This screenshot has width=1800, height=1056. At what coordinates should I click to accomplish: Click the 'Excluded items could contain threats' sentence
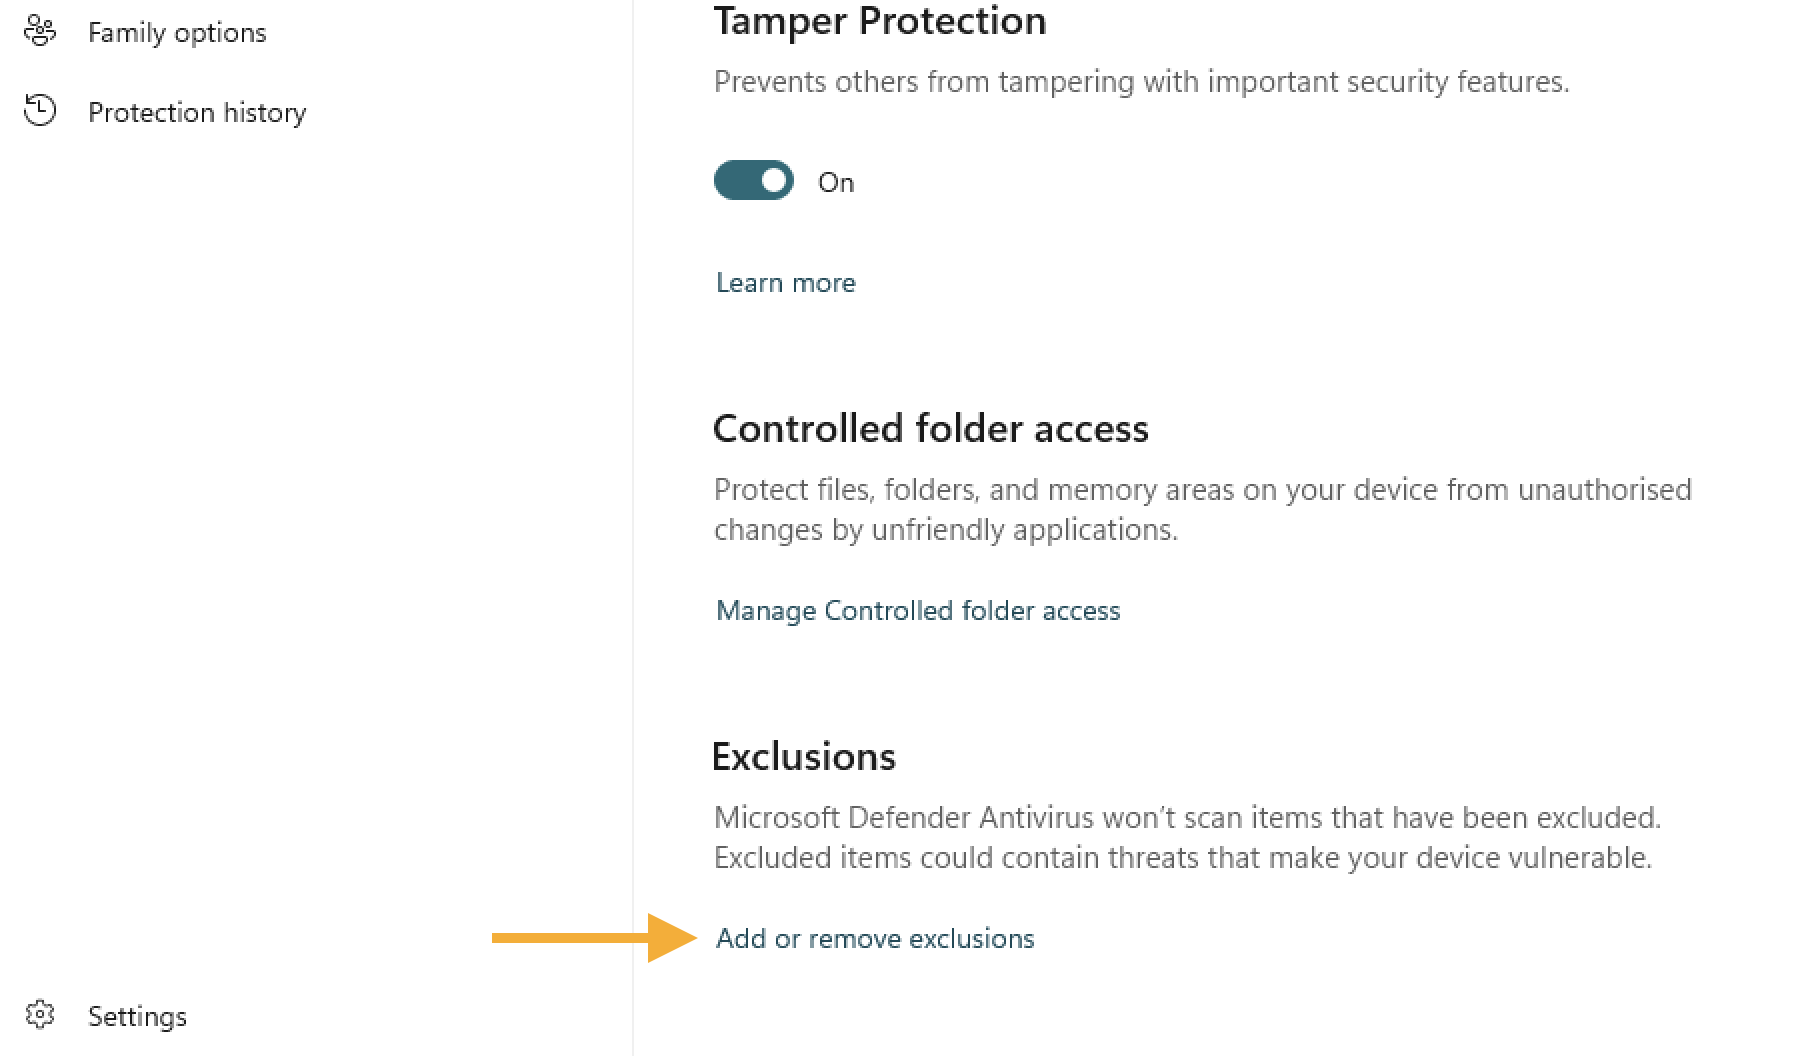coord(1182,858)
